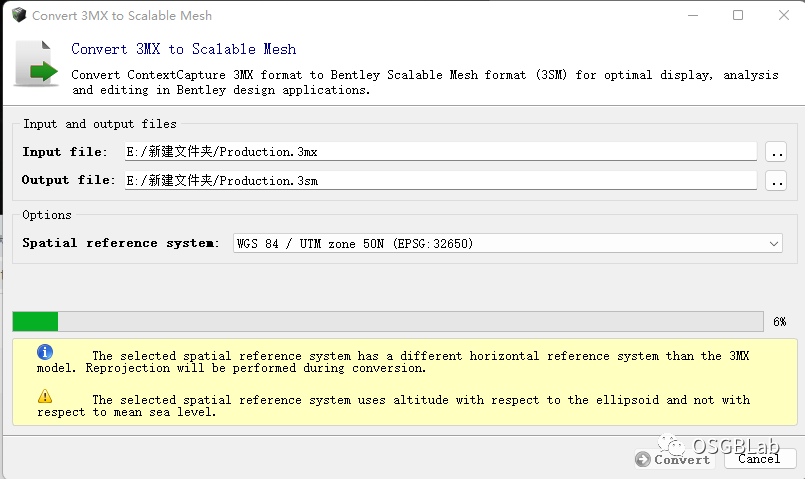The height and width of the screenshot is (479, 805).
Task: Click into the Input file path field
Action: (x=440, y=152)
